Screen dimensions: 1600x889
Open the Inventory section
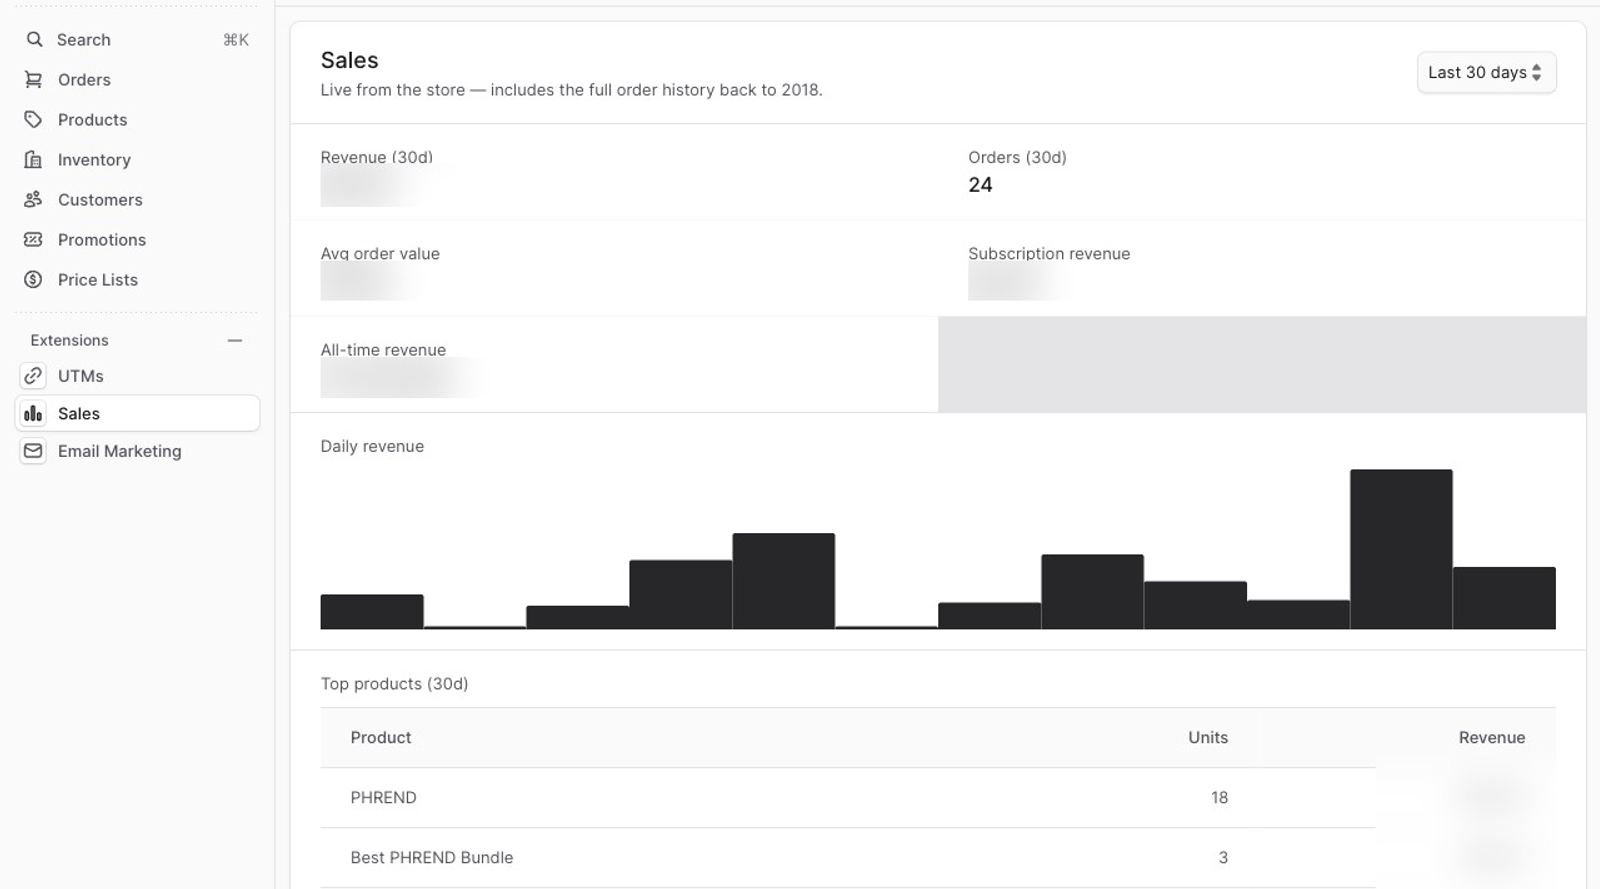(x=137, y=159)
